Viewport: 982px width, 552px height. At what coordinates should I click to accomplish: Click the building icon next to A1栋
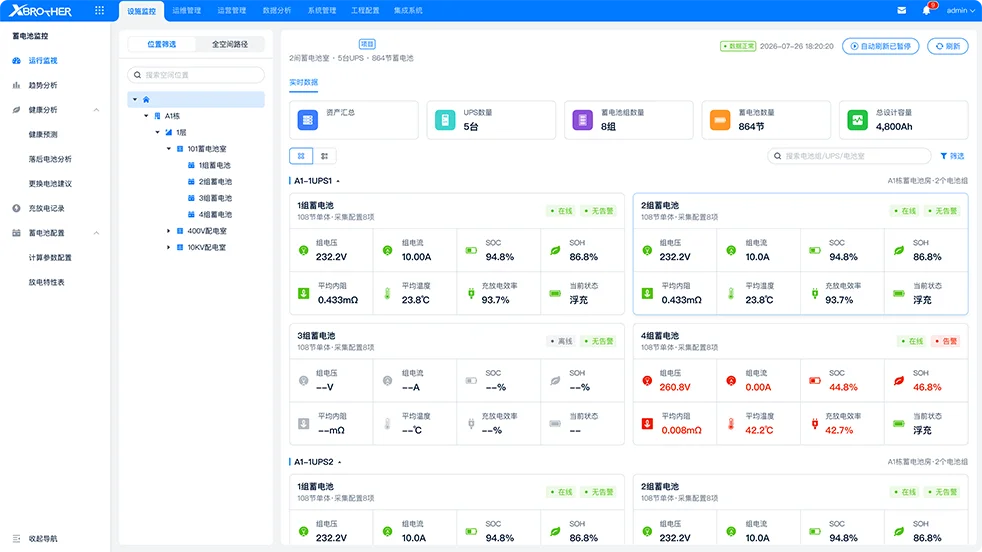tap(157, 116)
